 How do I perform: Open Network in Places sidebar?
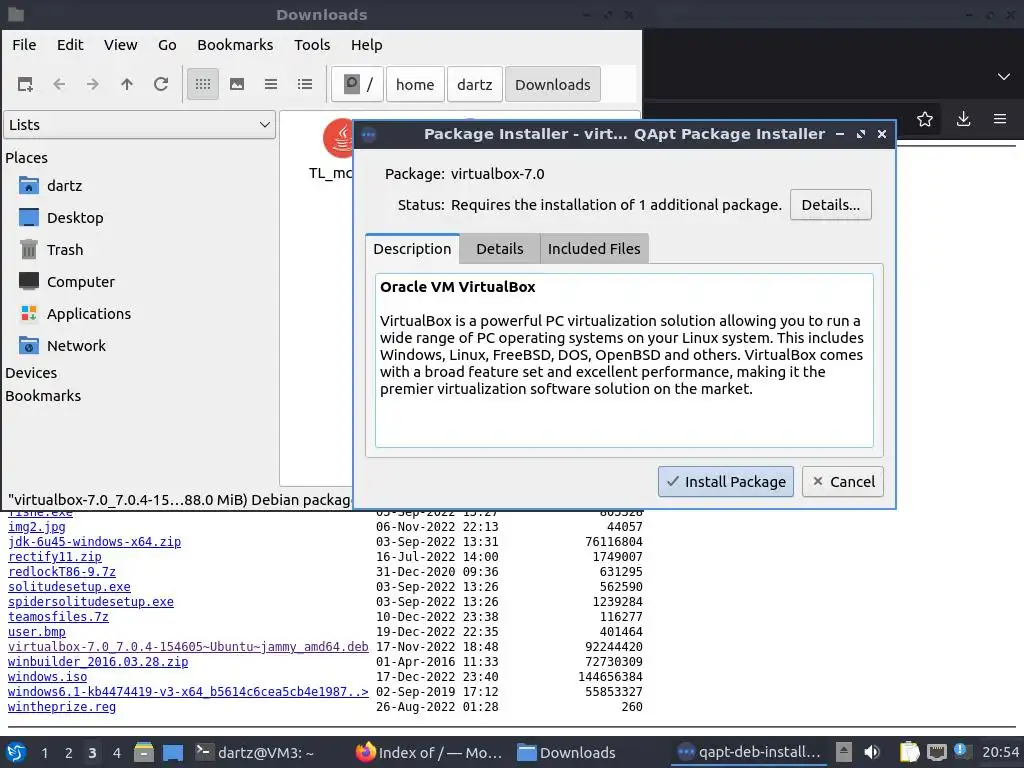click(76, 346)
